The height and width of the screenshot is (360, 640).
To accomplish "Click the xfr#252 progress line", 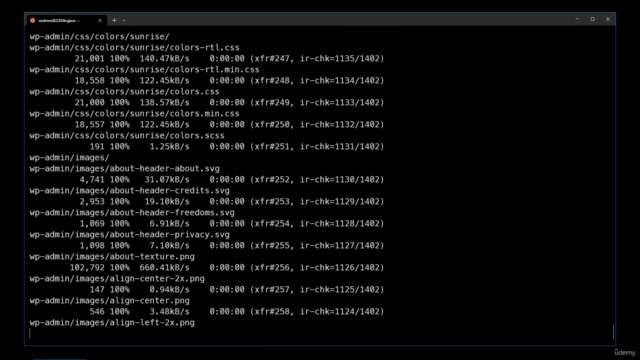I will pyautogui.click(x=231, y=180).
